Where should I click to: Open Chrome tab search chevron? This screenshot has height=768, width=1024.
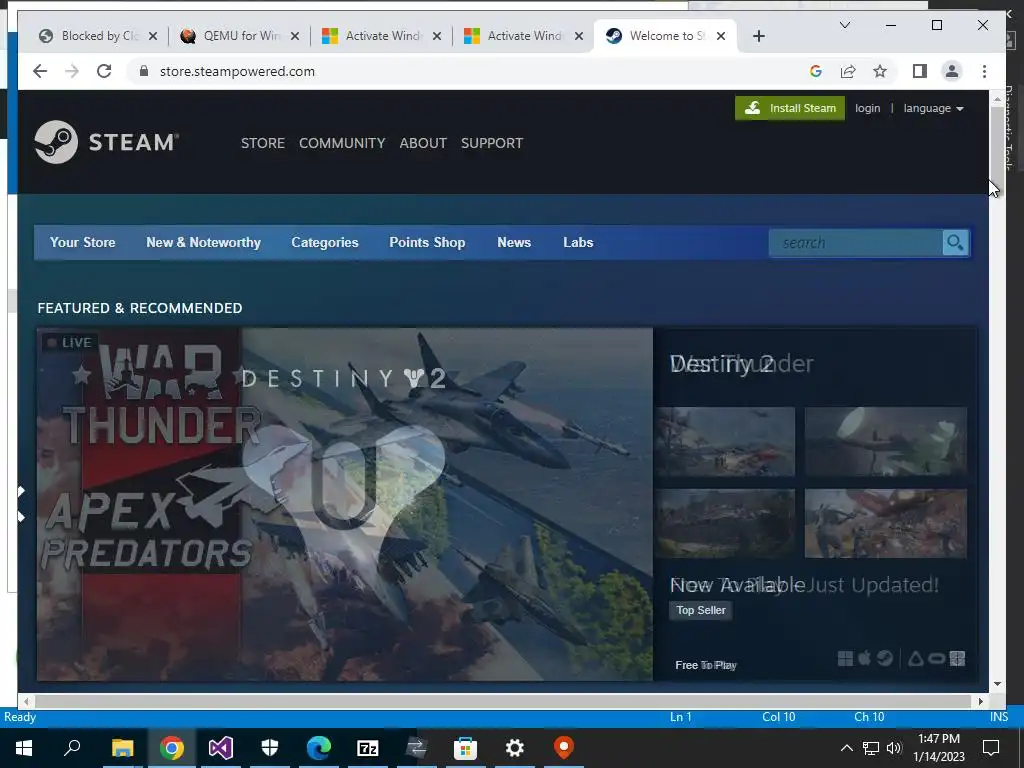844,25
